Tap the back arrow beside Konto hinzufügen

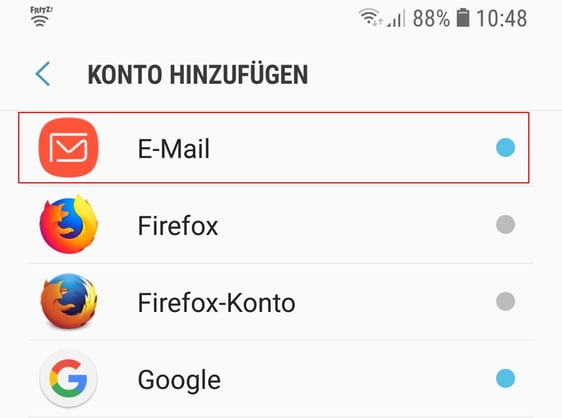43,74
